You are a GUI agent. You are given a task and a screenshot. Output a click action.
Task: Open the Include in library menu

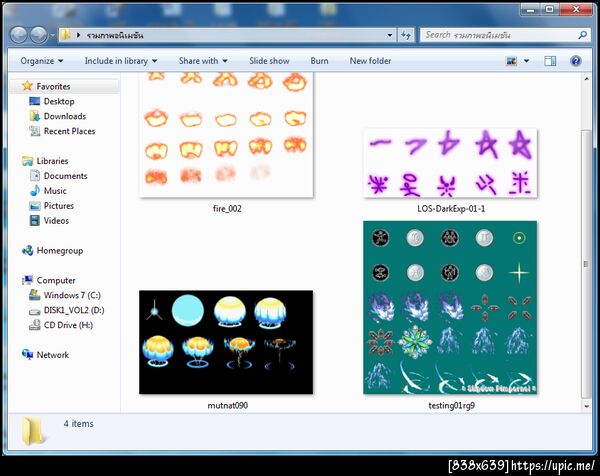[121, 61]
